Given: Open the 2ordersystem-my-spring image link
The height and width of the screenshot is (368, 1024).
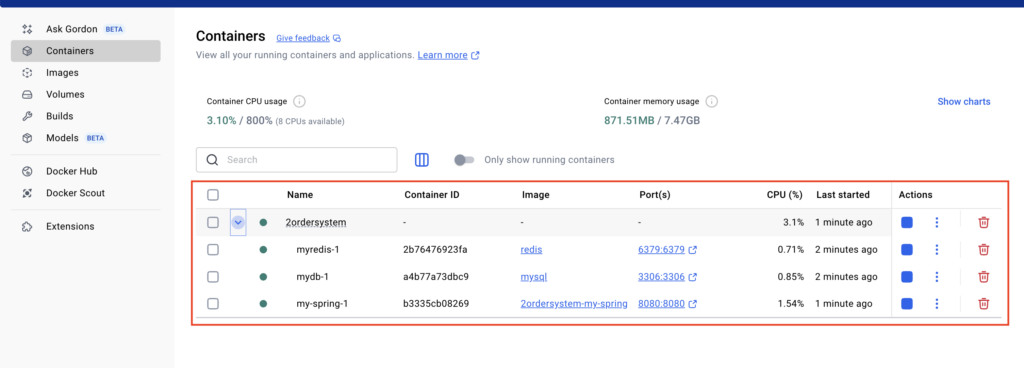Looking at the screenshot, I should coord(574,304).
